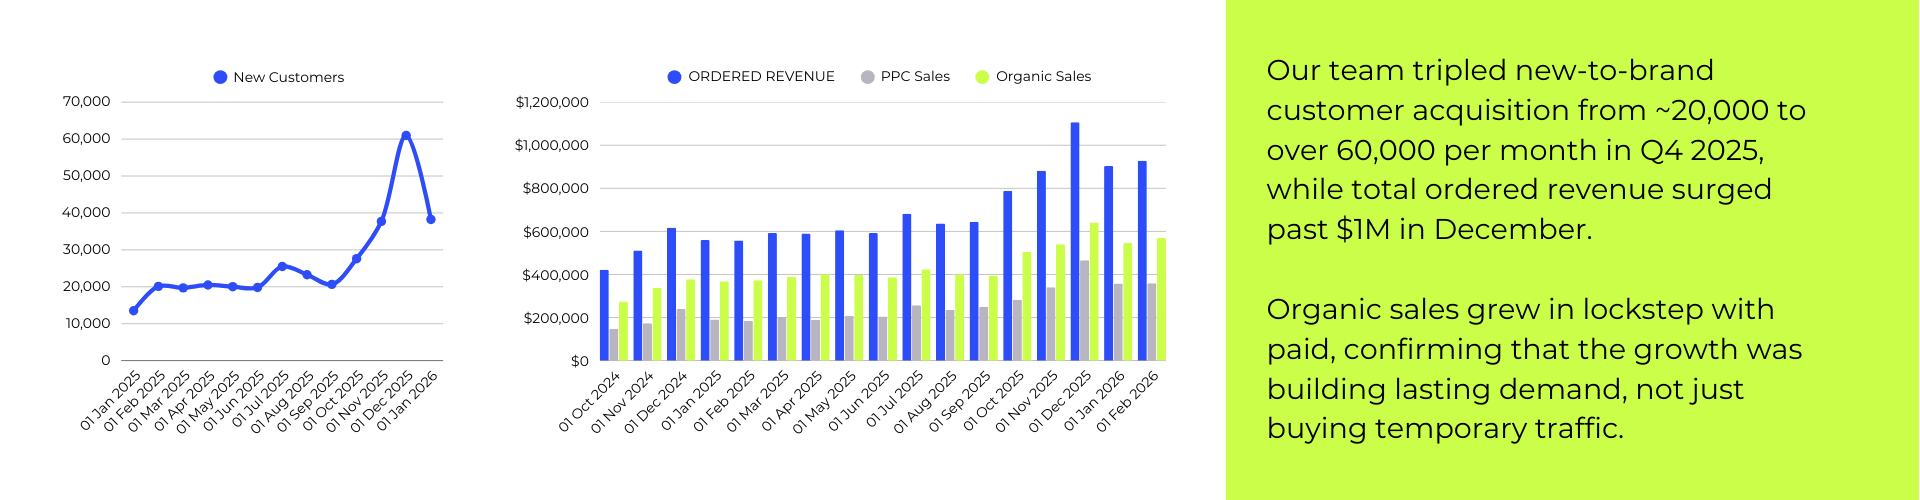Image resolution: width=1920 pixels, height=500 pixels.
Task: Click the New Customers legend blue dot
Action: click(220, 77)
